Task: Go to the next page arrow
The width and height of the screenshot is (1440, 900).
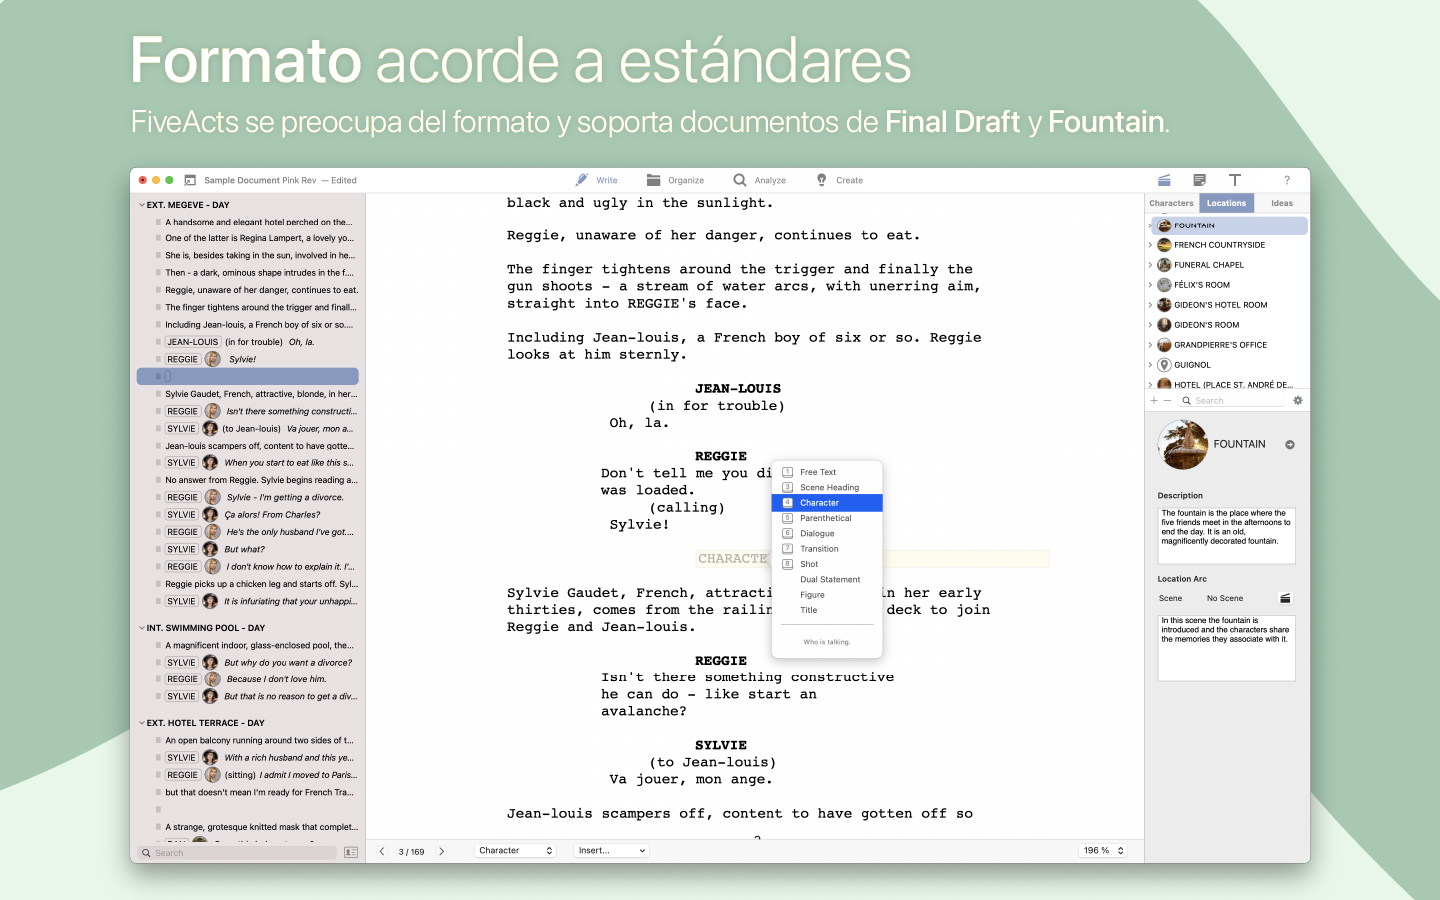Action: coord(442,851)
